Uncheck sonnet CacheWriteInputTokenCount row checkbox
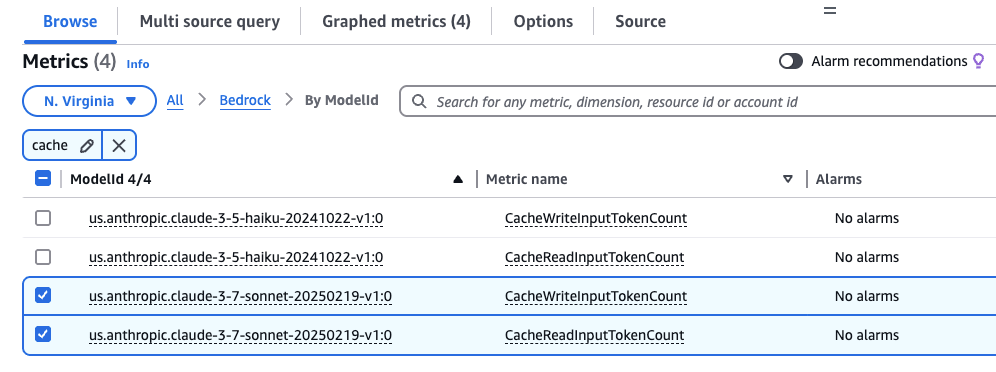996x372 pixels. click(x=43, y=296)
